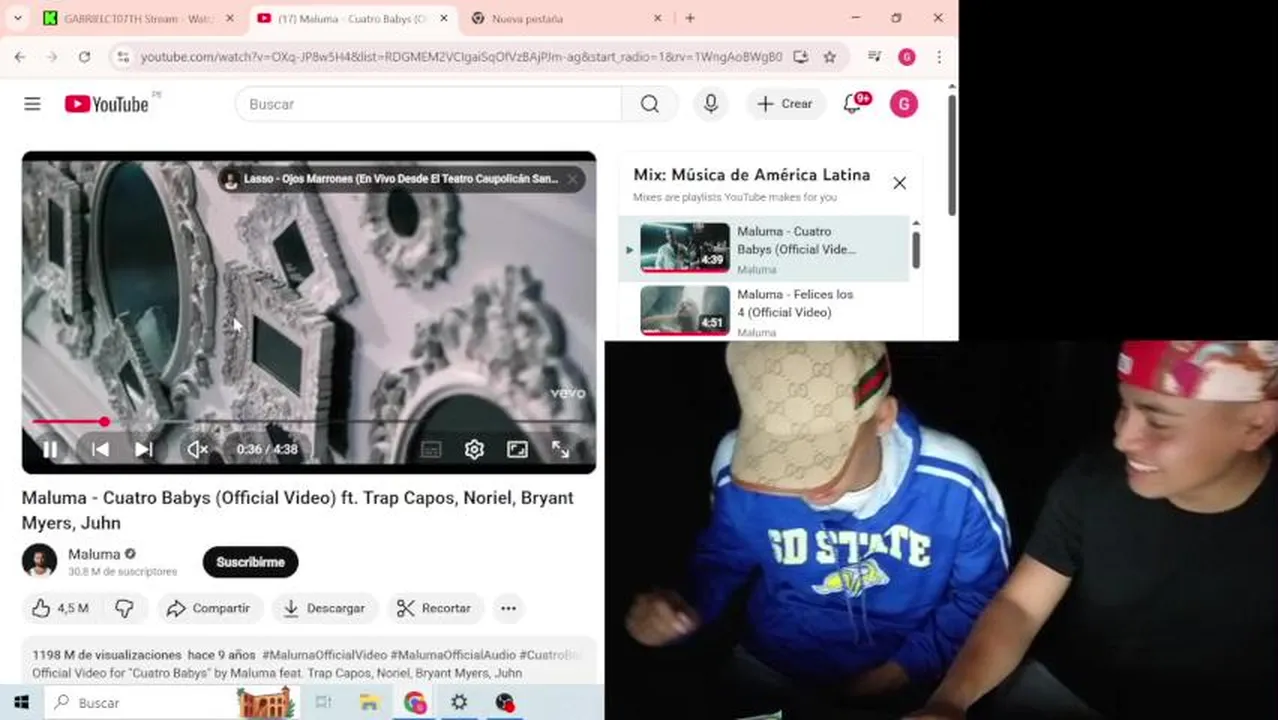The width and height of the screenshot is (1278, 720).
Task: Close the GABRIELCT07TH Stream tab
Action: (230, 18)
